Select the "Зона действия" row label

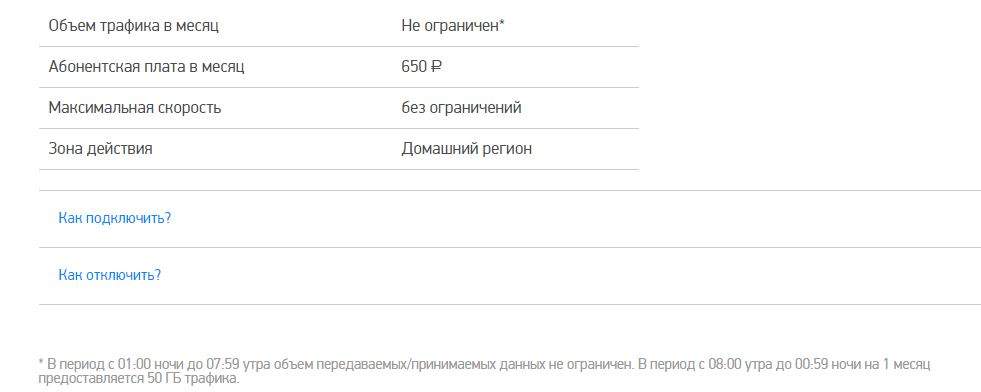coord(101,149)
